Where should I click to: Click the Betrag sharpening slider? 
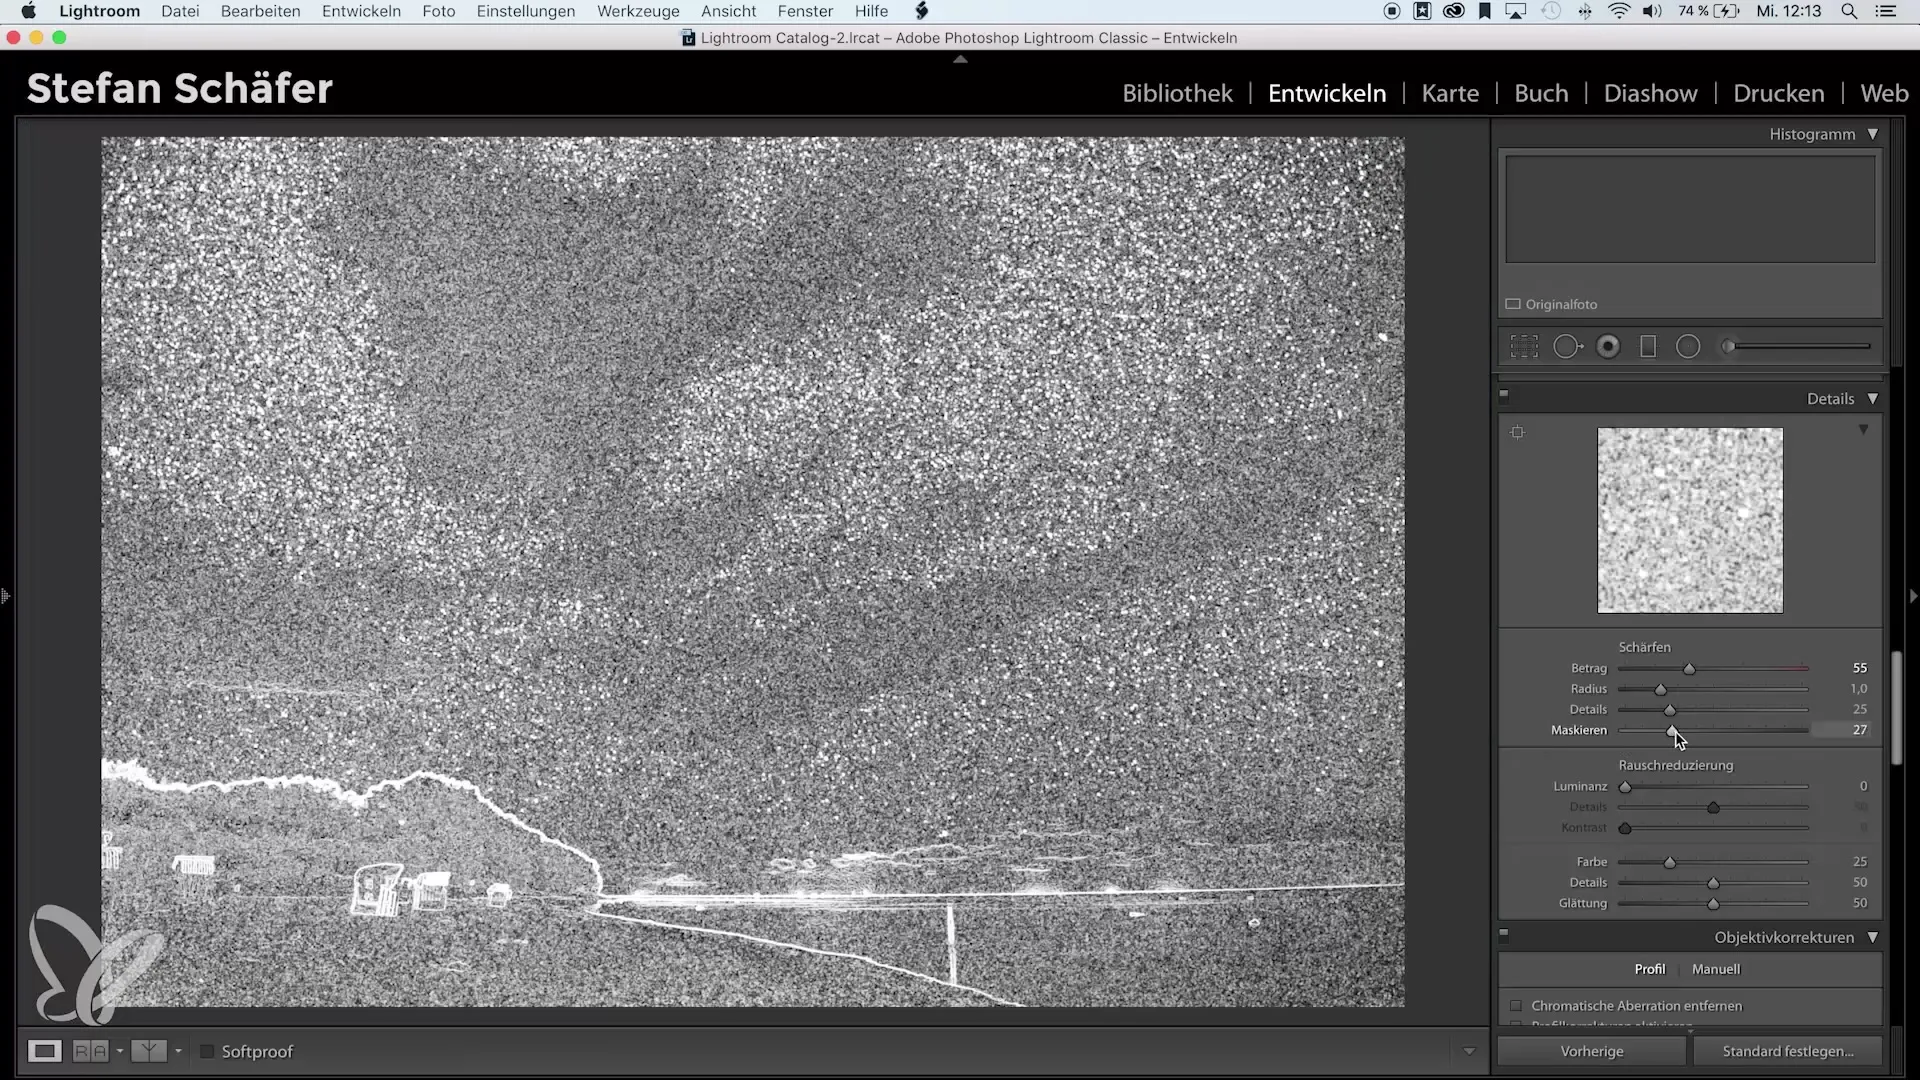coord(1713,668)
